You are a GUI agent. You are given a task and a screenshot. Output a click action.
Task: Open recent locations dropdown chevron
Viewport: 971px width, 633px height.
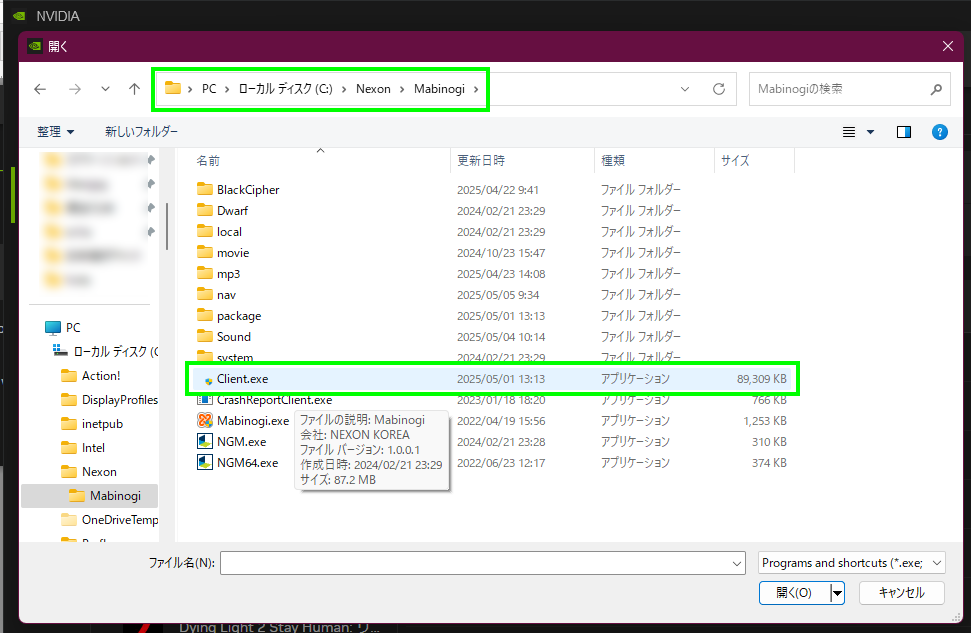tap(105, 89)
